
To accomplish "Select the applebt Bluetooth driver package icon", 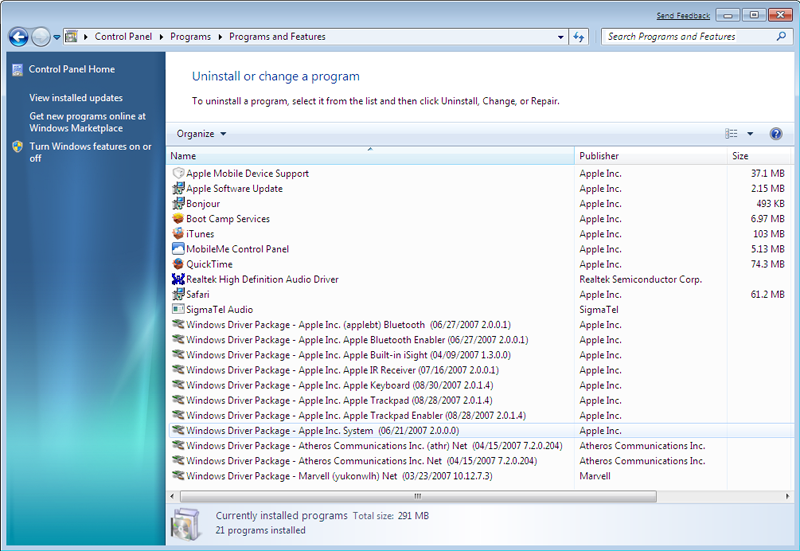I will [x=178, y=324].
